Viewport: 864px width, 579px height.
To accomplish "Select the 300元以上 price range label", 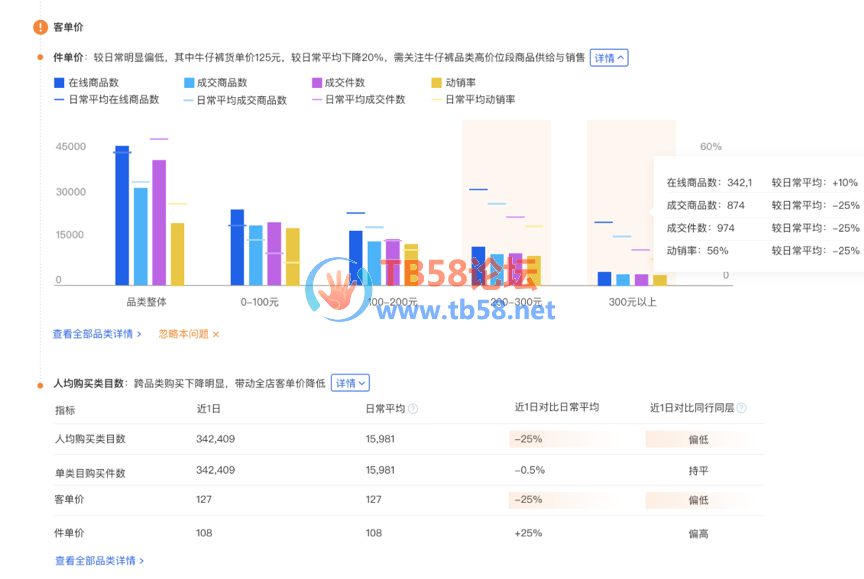I will click(x=633, y=301).
